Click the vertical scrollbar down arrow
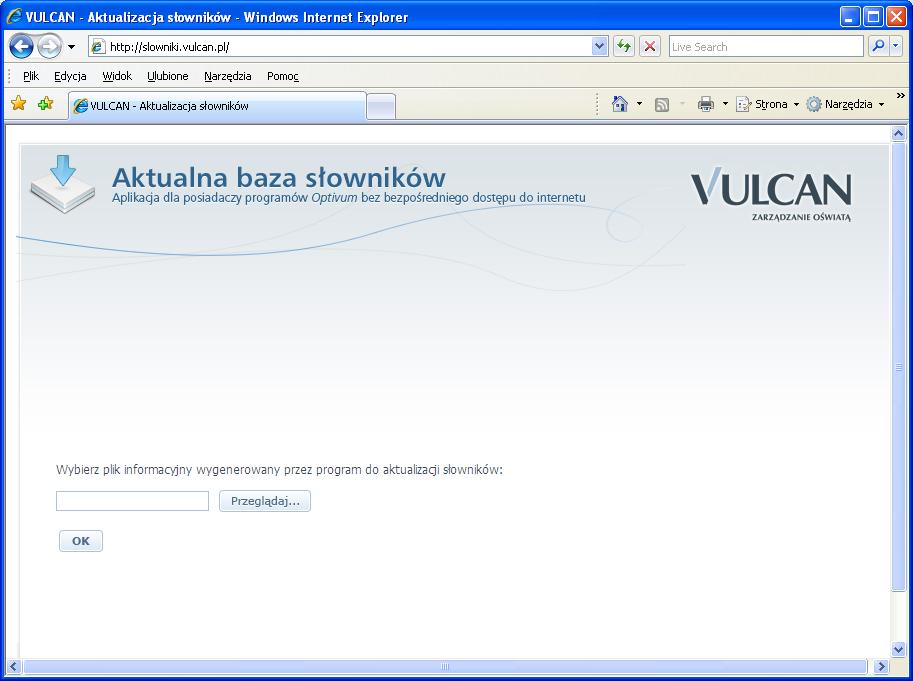 click(x=898, y=649)
